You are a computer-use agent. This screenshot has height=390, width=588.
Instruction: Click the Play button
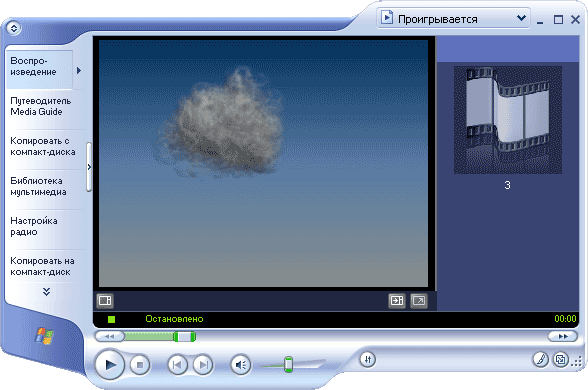pyautogui.click(x=109, y=364)
